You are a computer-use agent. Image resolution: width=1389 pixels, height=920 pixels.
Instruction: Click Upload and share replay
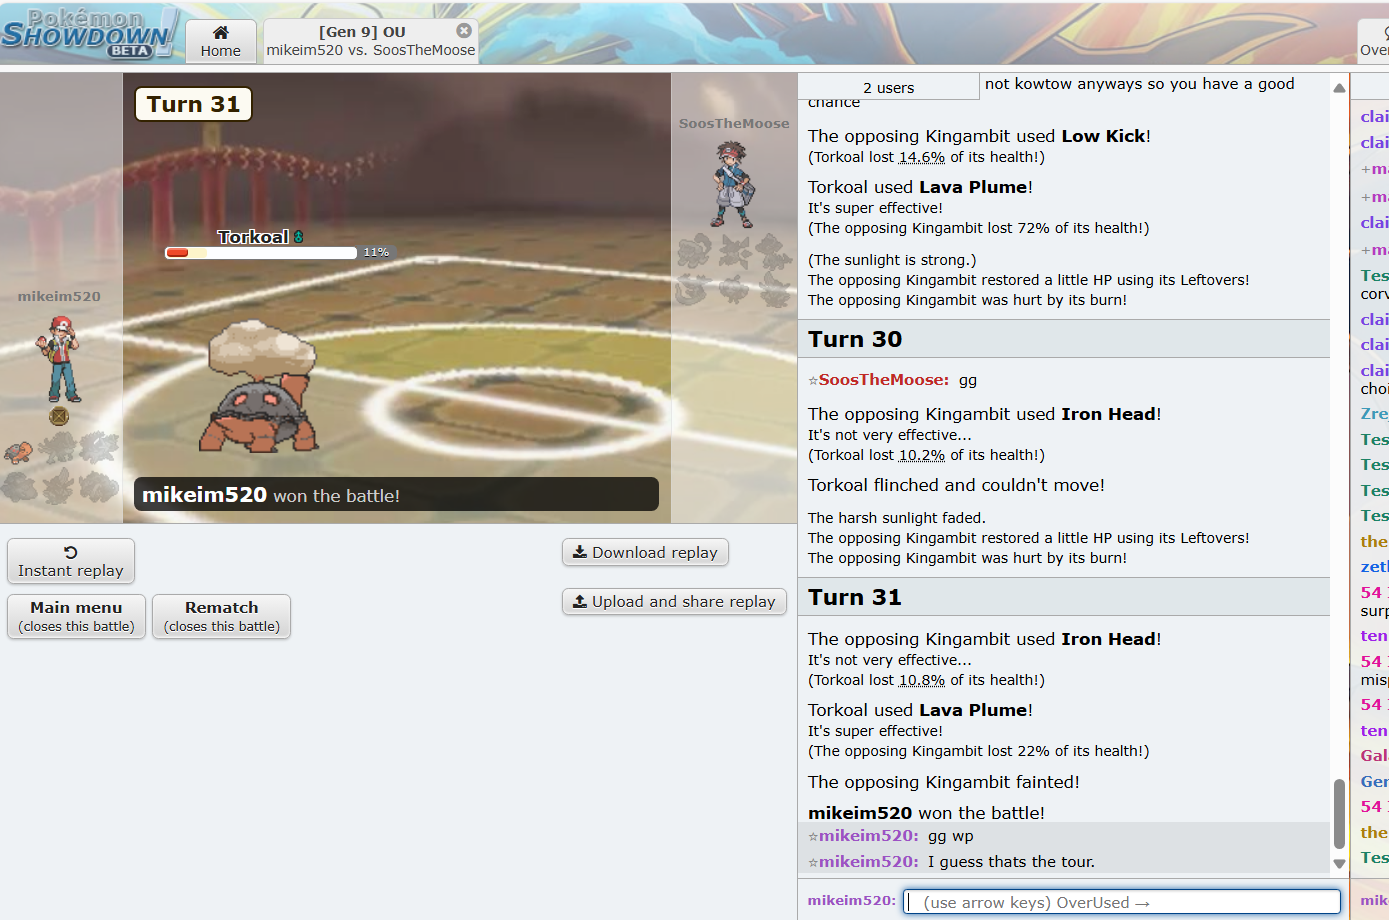click(674, 601)
